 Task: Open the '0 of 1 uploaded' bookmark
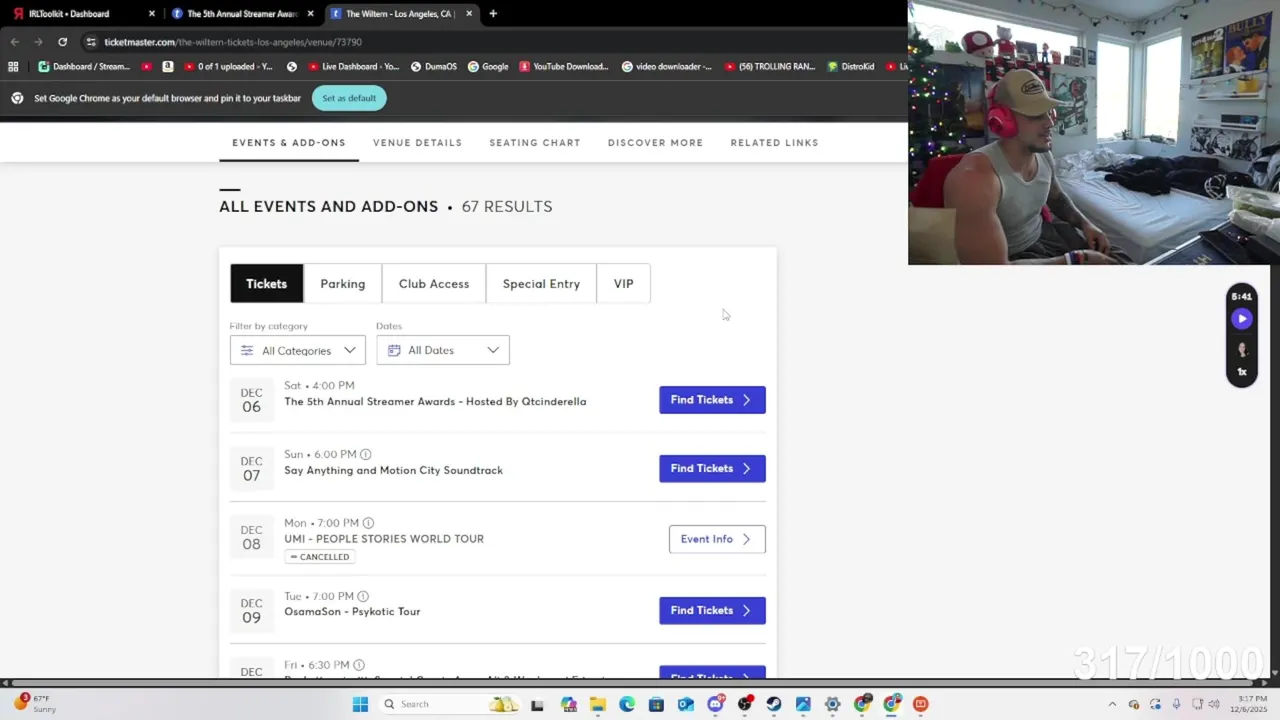[x=228, y=67]
